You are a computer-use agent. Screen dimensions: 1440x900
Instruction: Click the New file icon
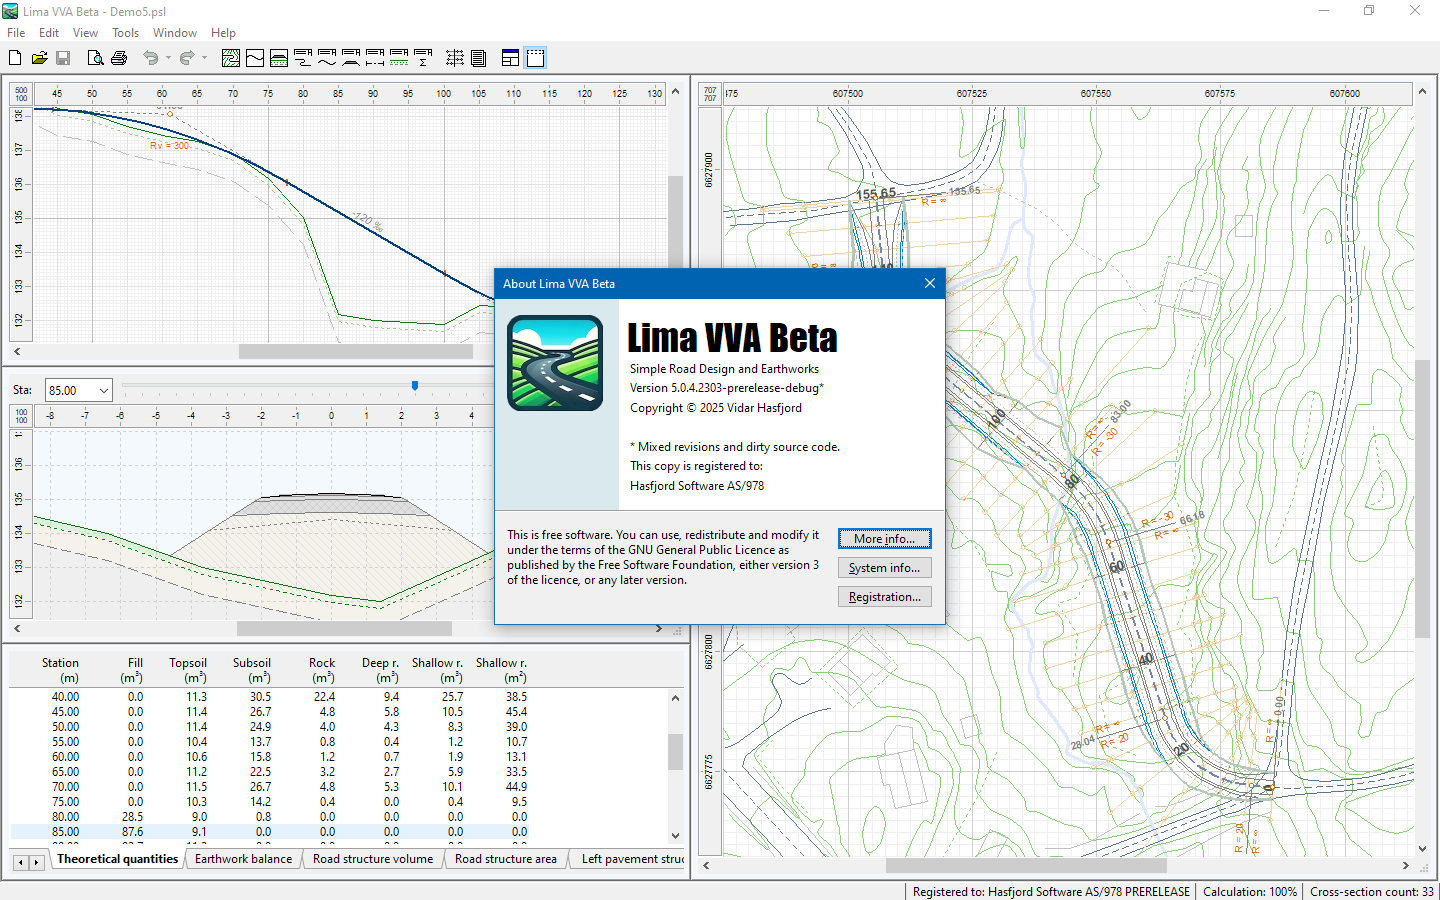[x=15, y=58]
